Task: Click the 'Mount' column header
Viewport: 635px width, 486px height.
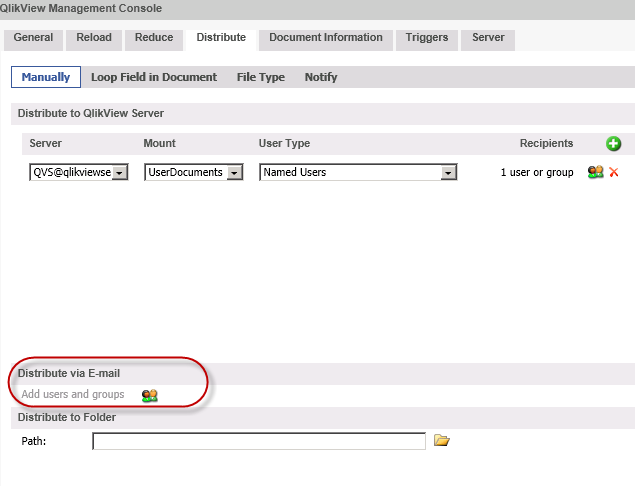Action: 160,143
